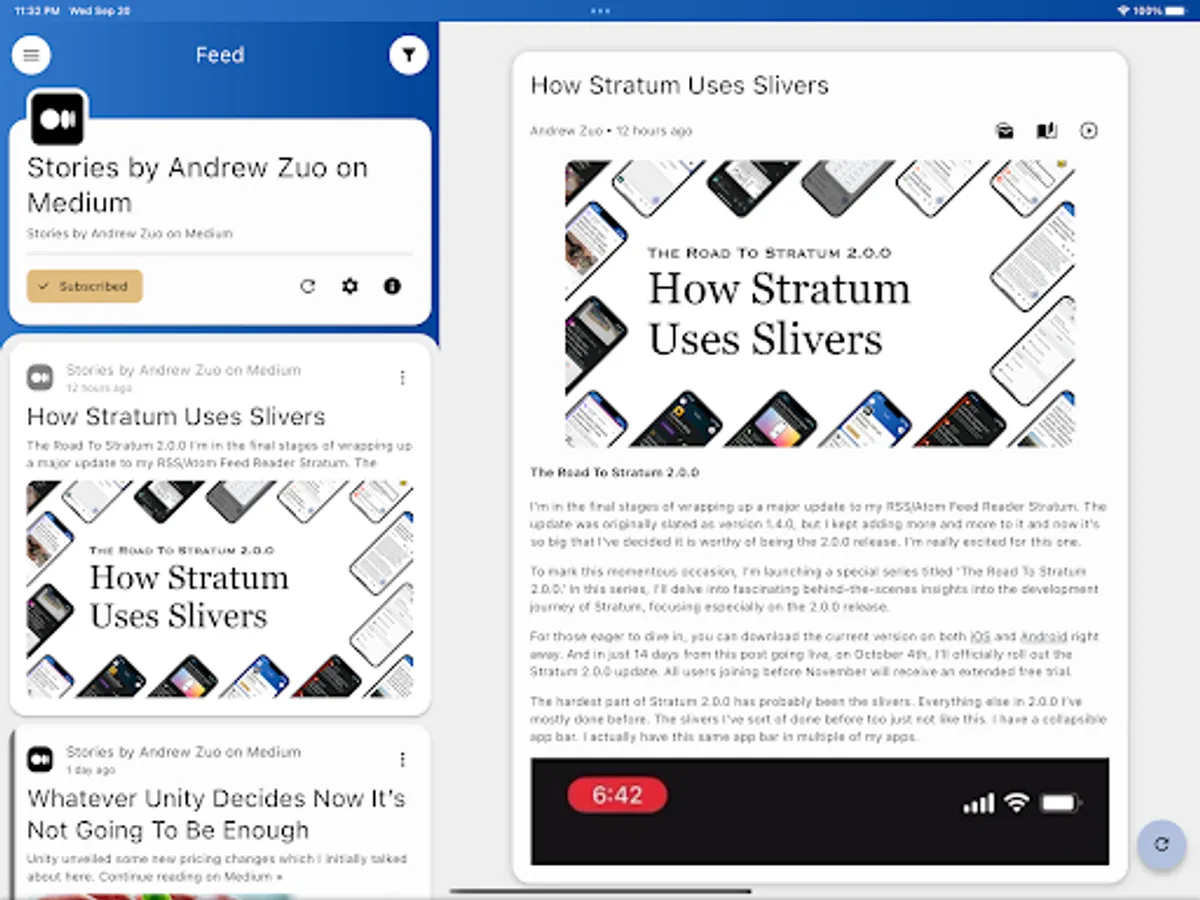This screenshot has height=900, width=1200.
Task: Click the 6:42 video preview in the article
Action: click(x=820, y=811)
